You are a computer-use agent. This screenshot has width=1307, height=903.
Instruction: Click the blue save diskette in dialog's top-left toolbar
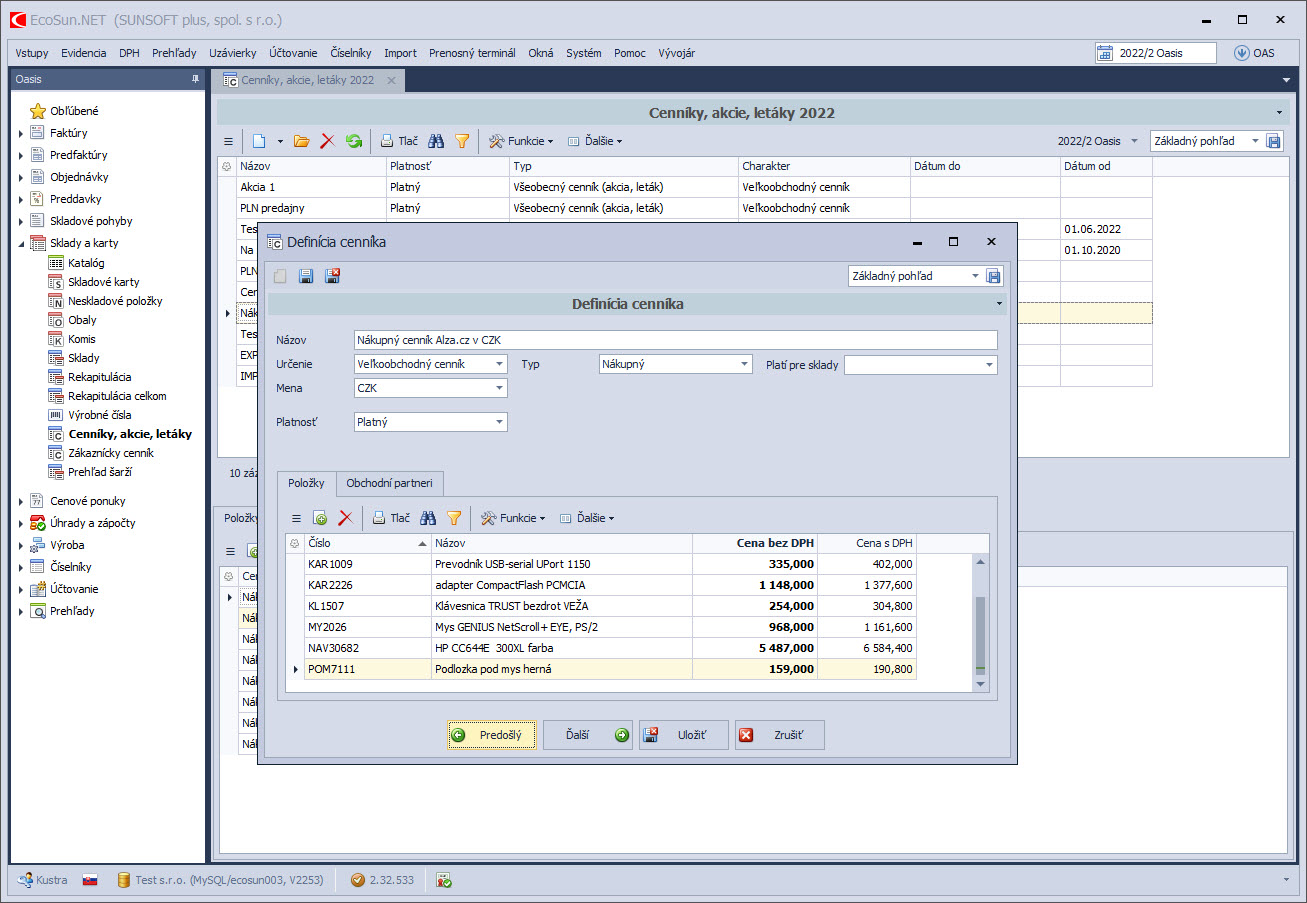306,276
